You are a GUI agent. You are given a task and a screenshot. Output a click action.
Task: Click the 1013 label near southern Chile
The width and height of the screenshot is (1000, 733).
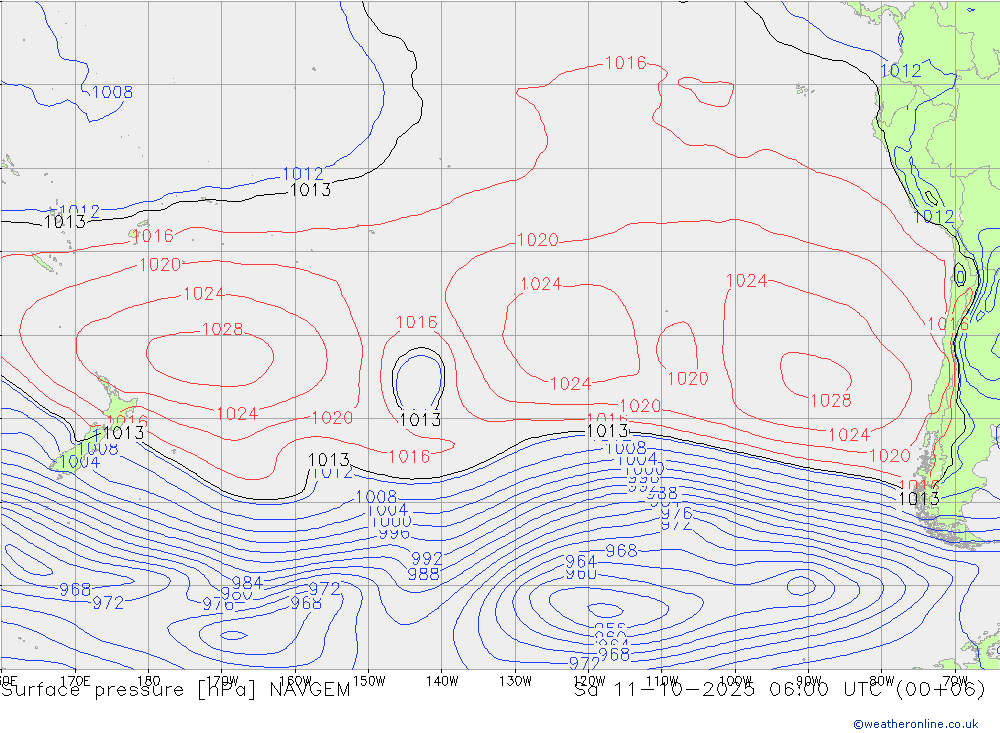click(918, 498)
